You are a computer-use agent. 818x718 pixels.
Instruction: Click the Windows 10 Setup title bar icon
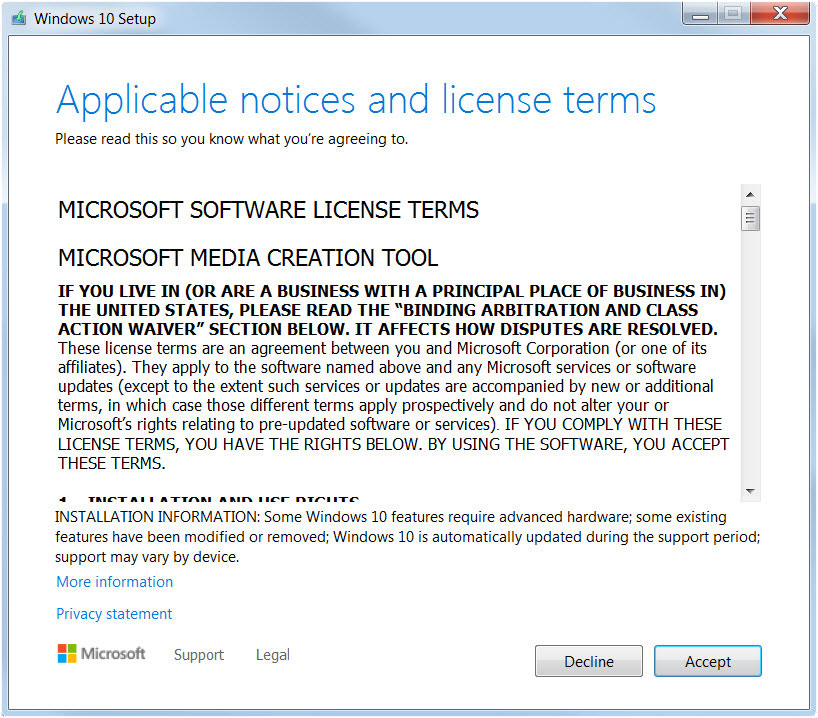tap(19, 18)
